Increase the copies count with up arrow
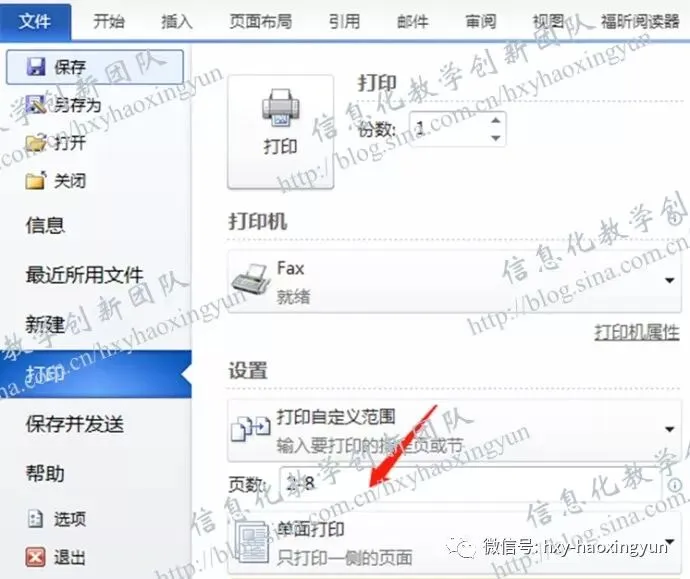The image size is (690, 579). (x=496, y=120)
